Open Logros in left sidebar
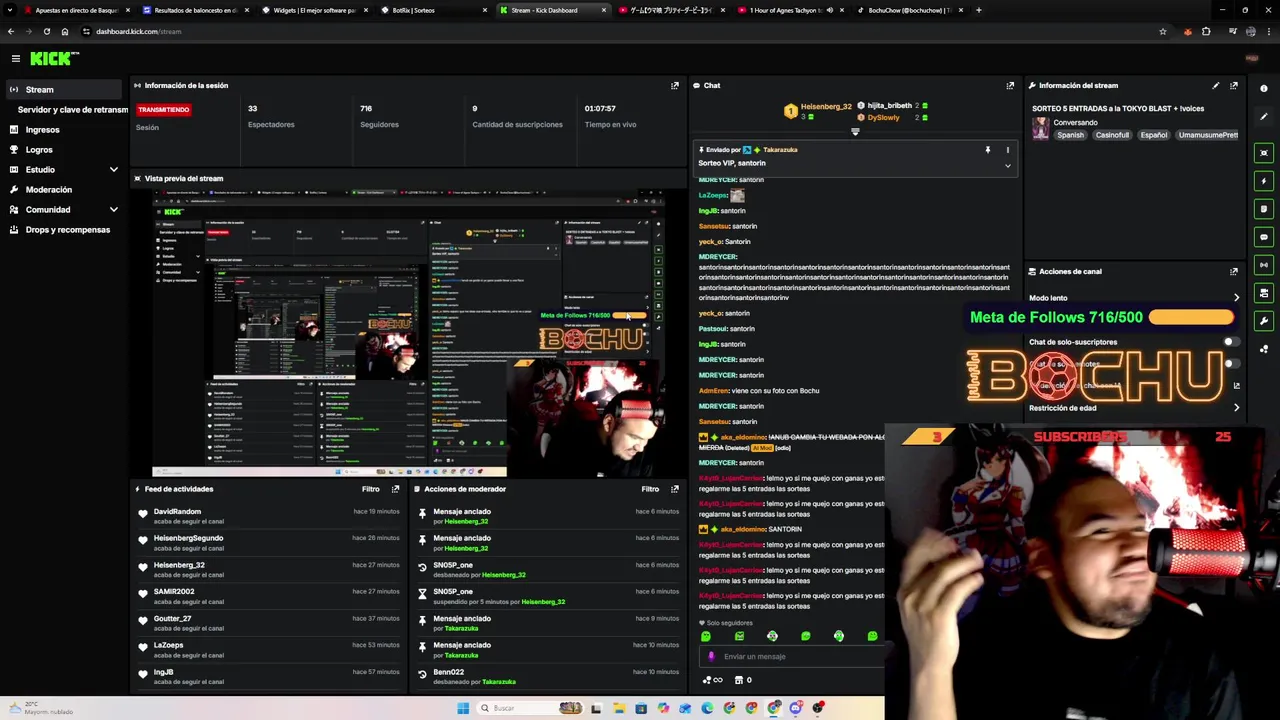Image resolution: width=1280 pixels, height=720 pixels. (39, 150)
